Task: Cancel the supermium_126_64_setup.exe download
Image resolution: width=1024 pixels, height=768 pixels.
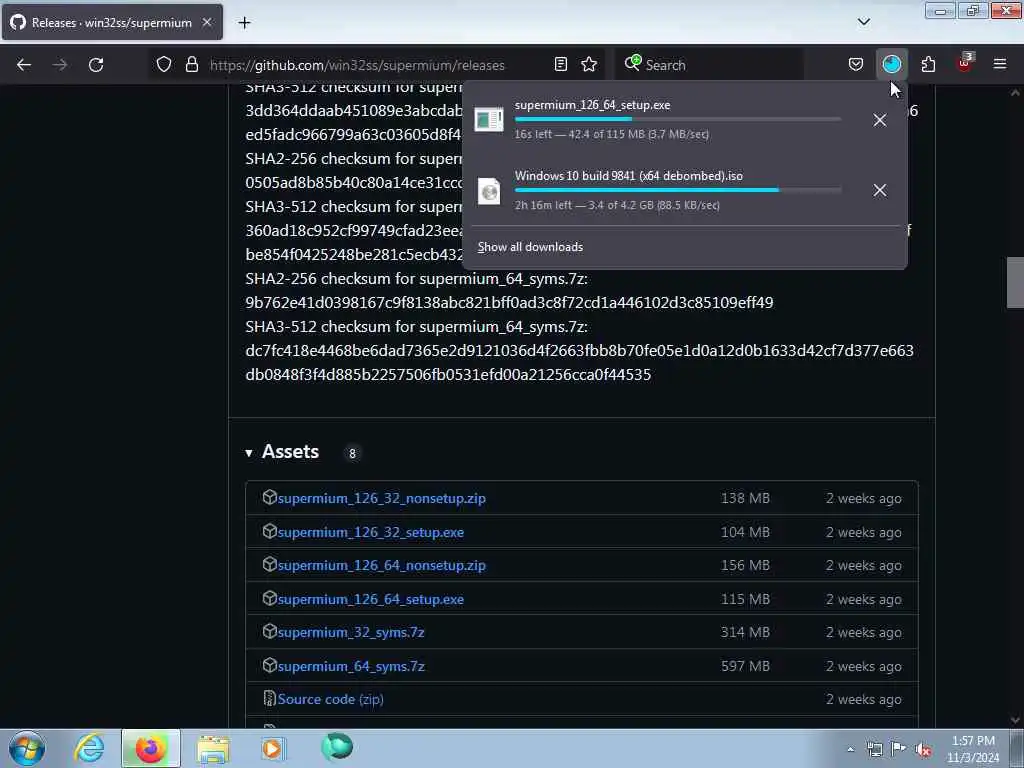Action: click(880, 120)
